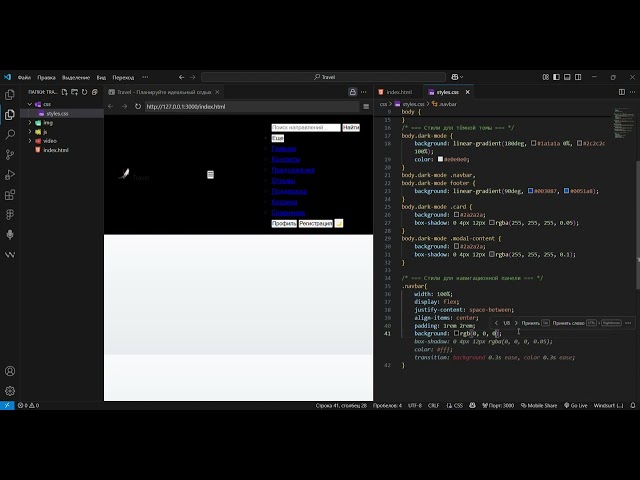
Task: Expand the img folder in explorer
Action: click(30, 122)
